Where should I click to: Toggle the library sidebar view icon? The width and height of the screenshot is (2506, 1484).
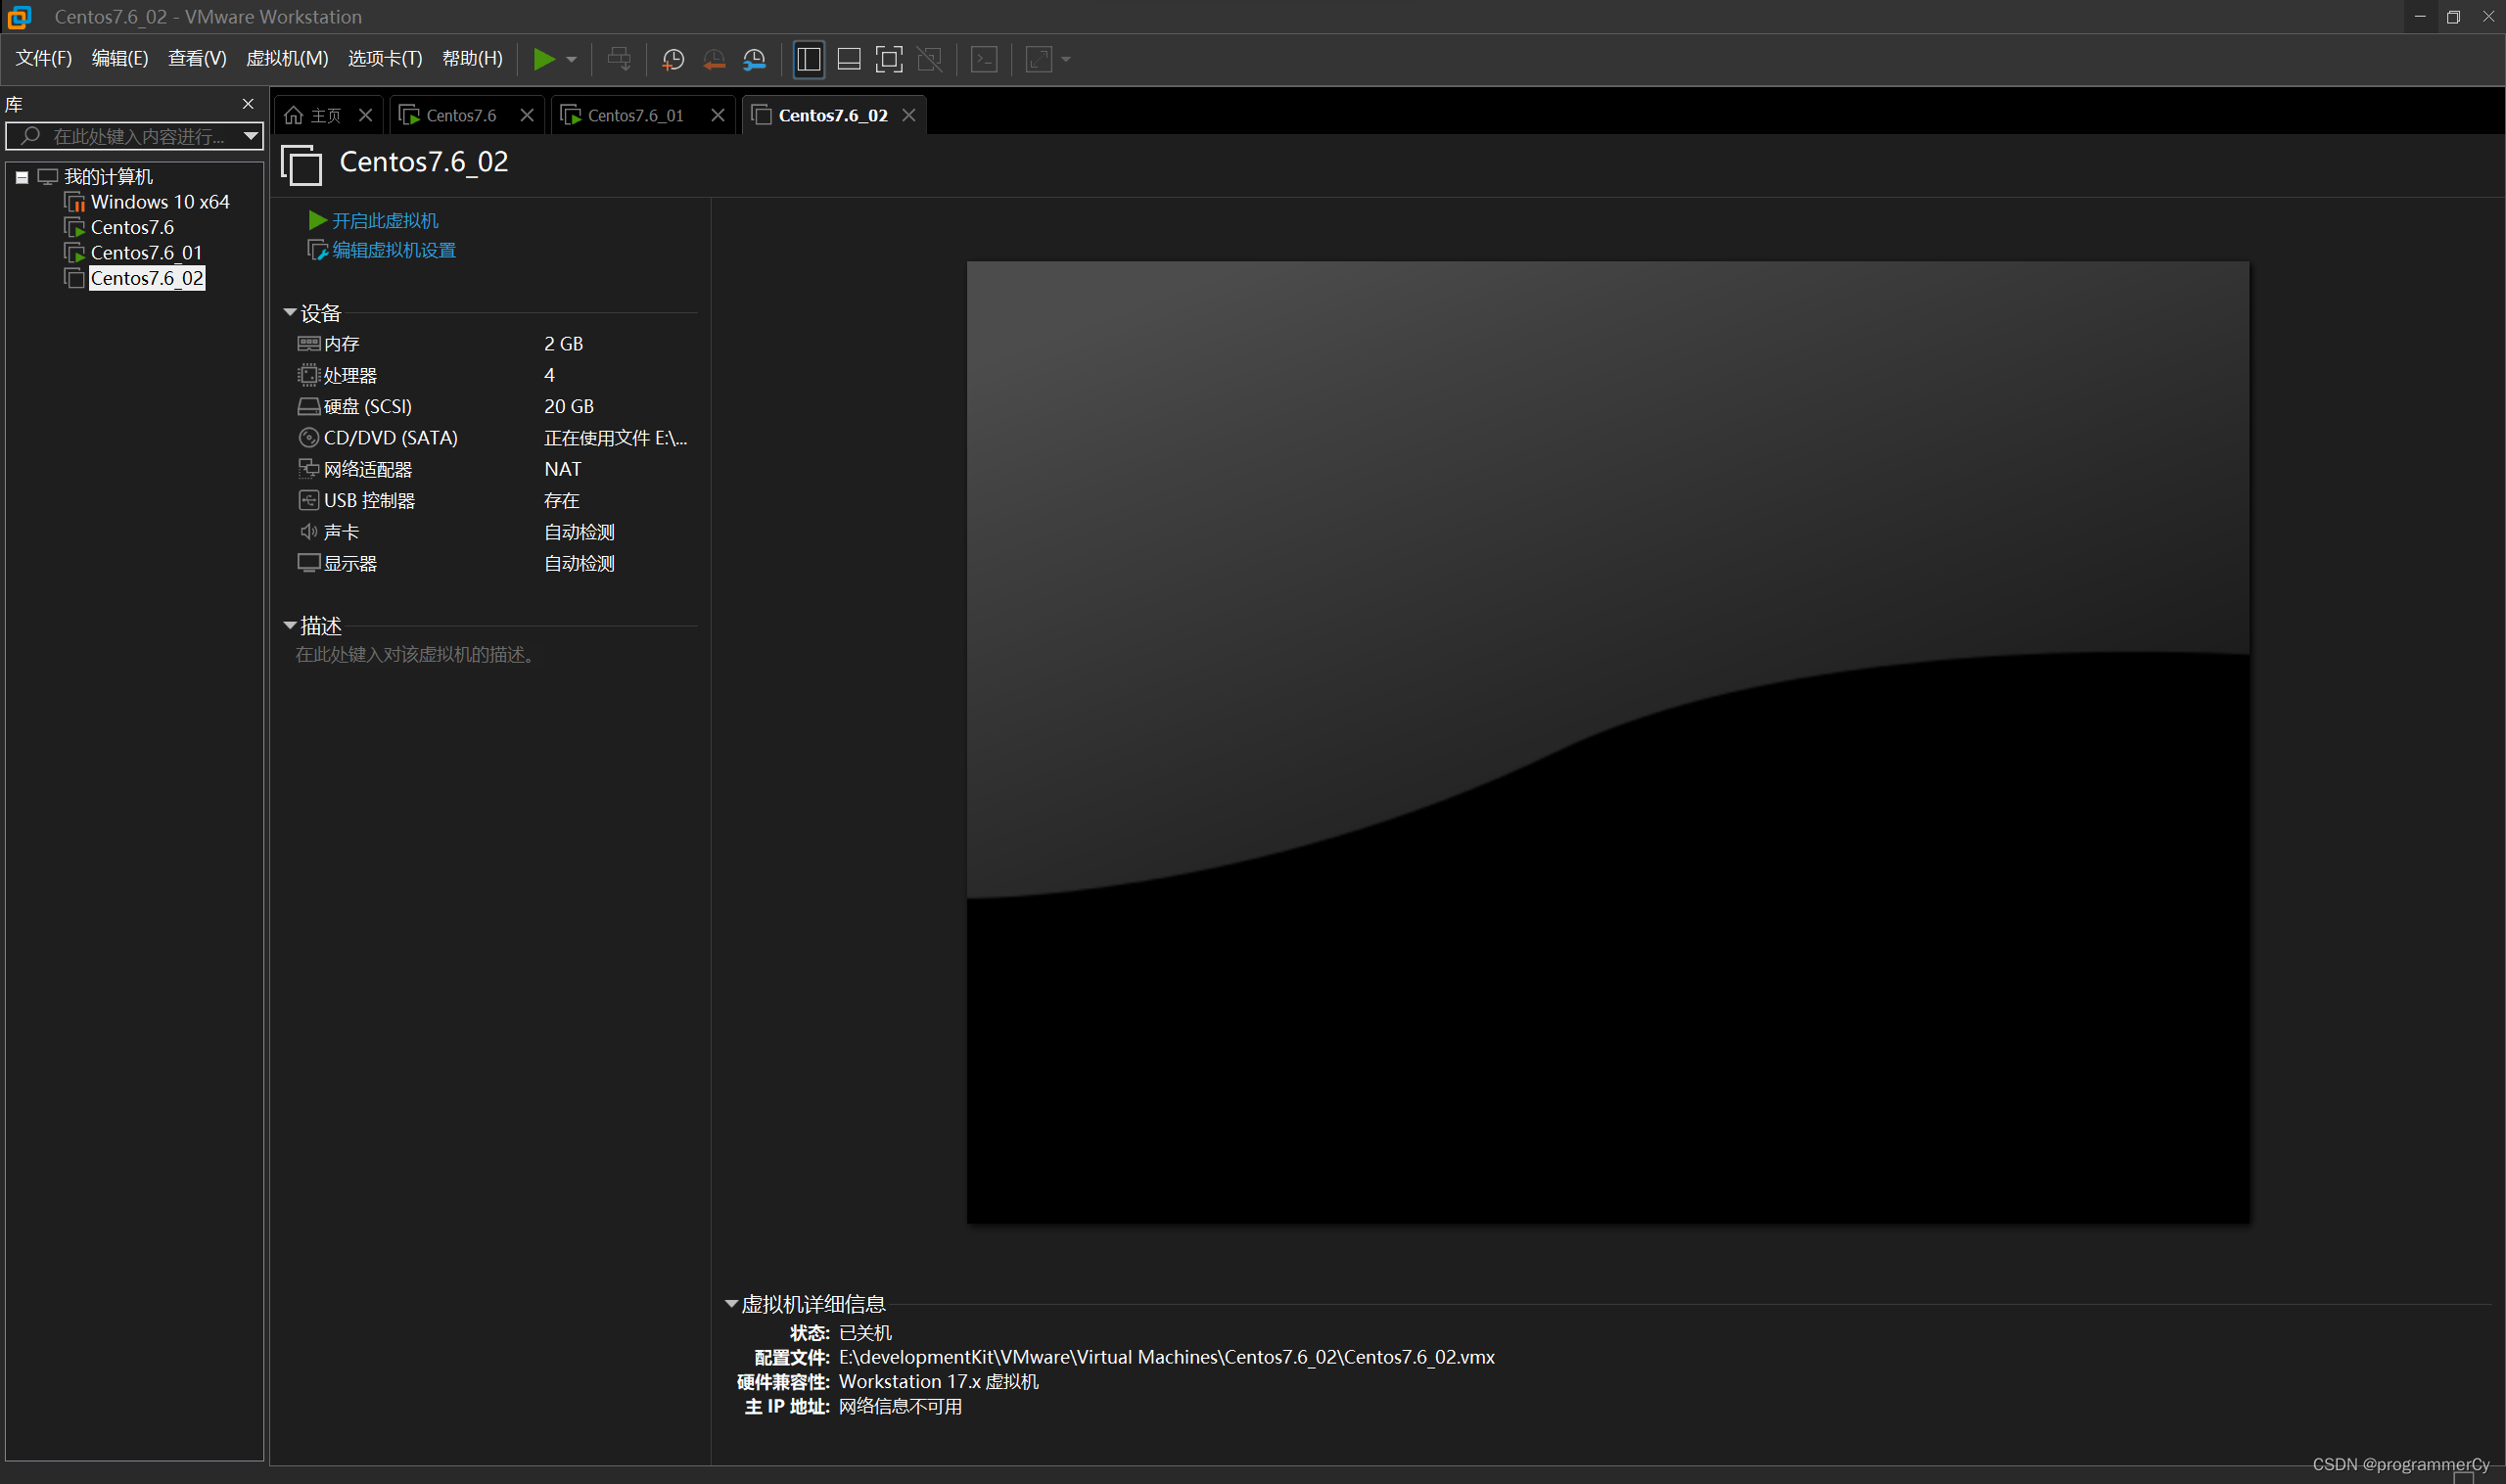[808, 59]
